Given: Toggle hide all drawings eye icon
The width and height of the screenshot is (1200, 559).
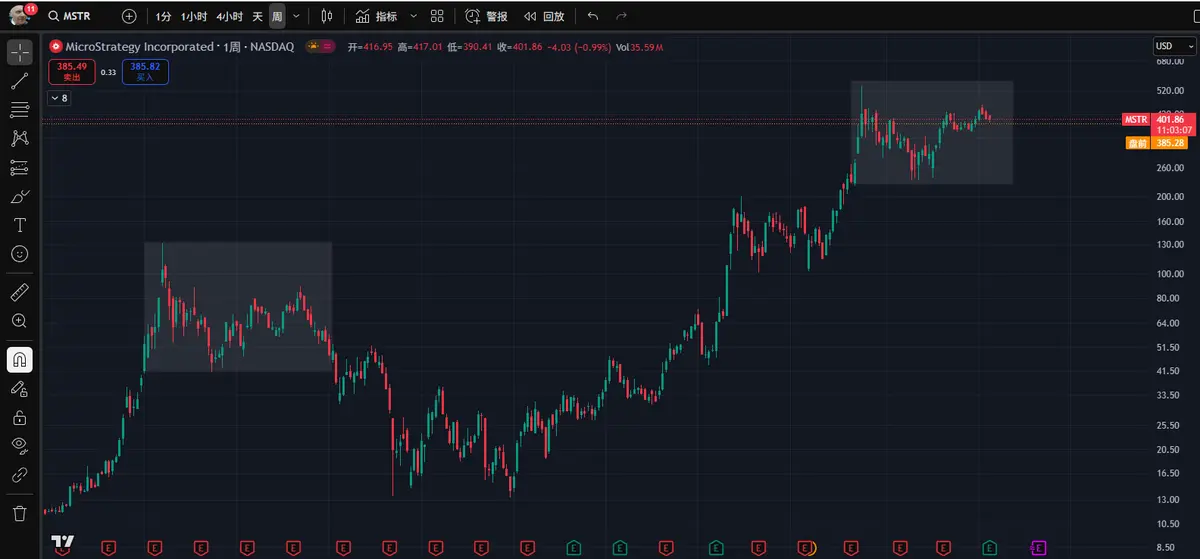Looking at the screenshot, I should (19, 446).
